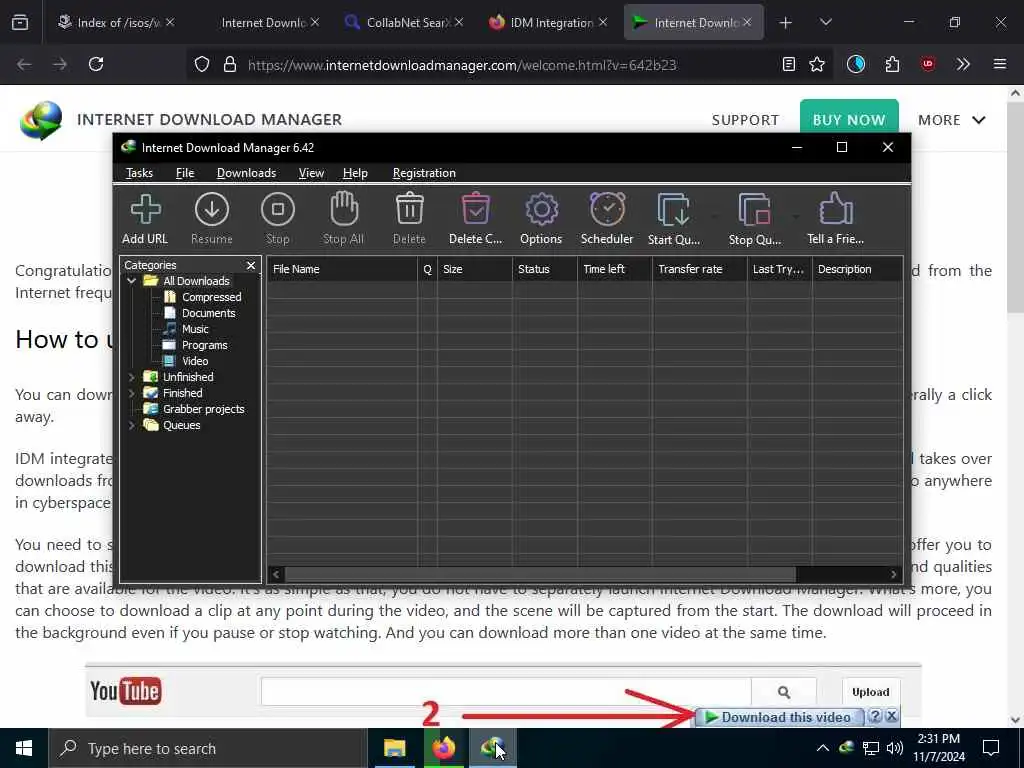Viewport: 1024px width, 768px height.
Task: Click the Upload button on YouTube image
Action: click(x=871, y=692)
